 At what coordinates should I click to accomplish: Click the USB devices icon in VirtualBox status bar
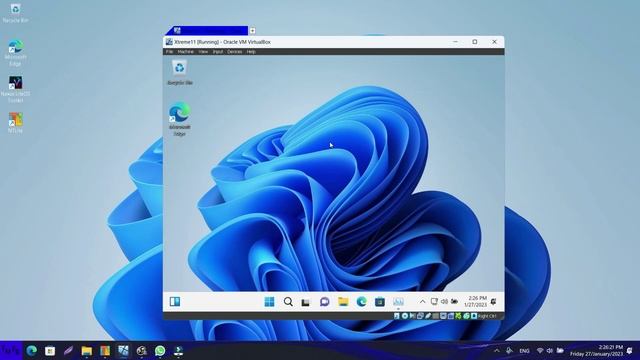click(x=428, y=316)
